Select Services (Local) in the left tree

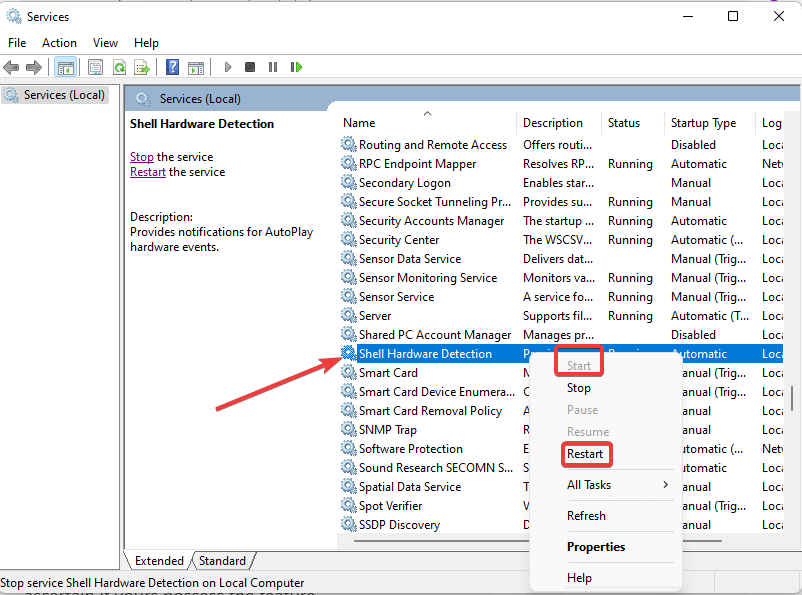tap(63, 94)
